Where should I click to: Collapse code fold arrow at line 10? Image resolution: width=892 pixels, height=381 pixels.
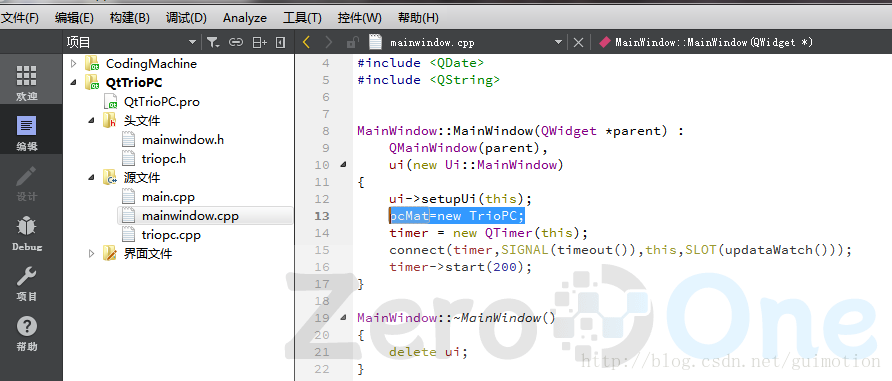[x=342, y=165]
